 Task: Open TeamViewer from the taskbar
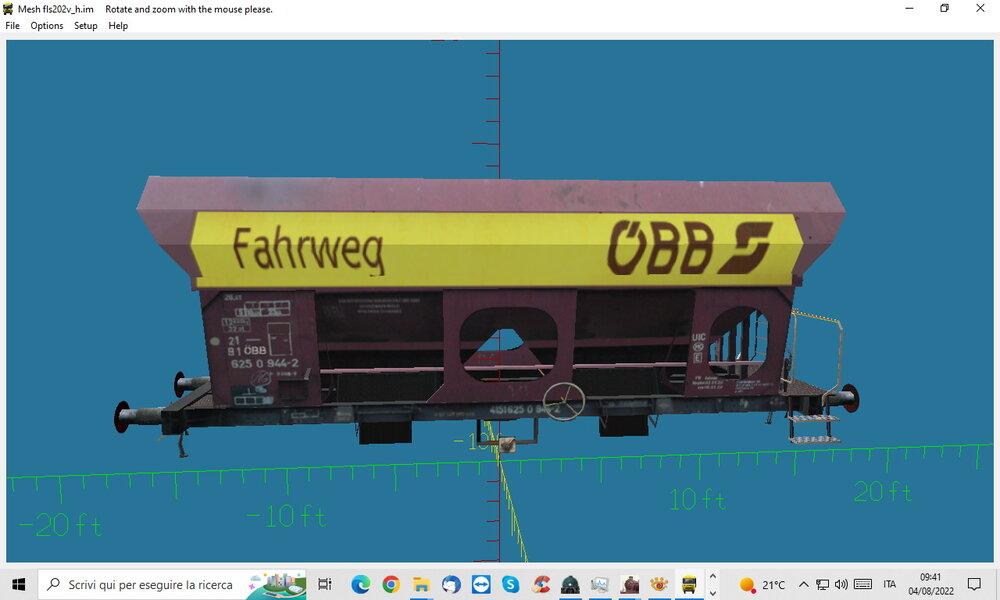tap(481, 584)
